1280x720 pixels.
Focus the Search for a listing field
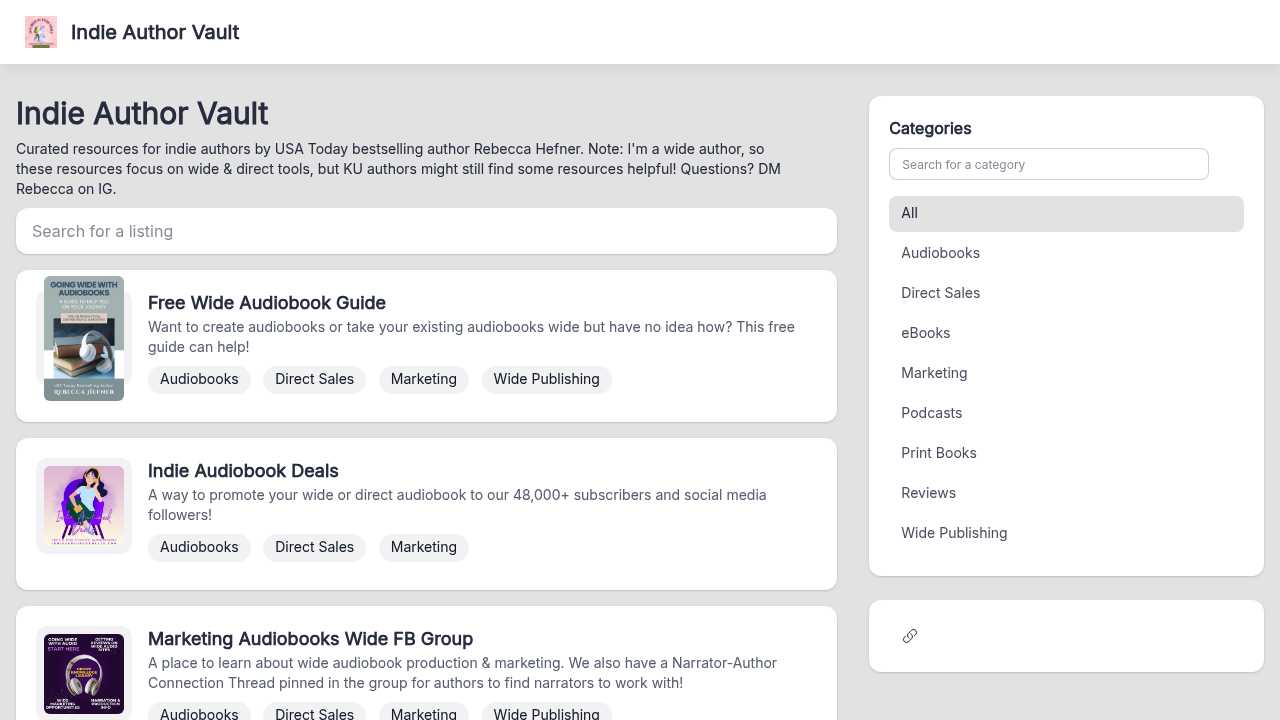click(426, 231)
